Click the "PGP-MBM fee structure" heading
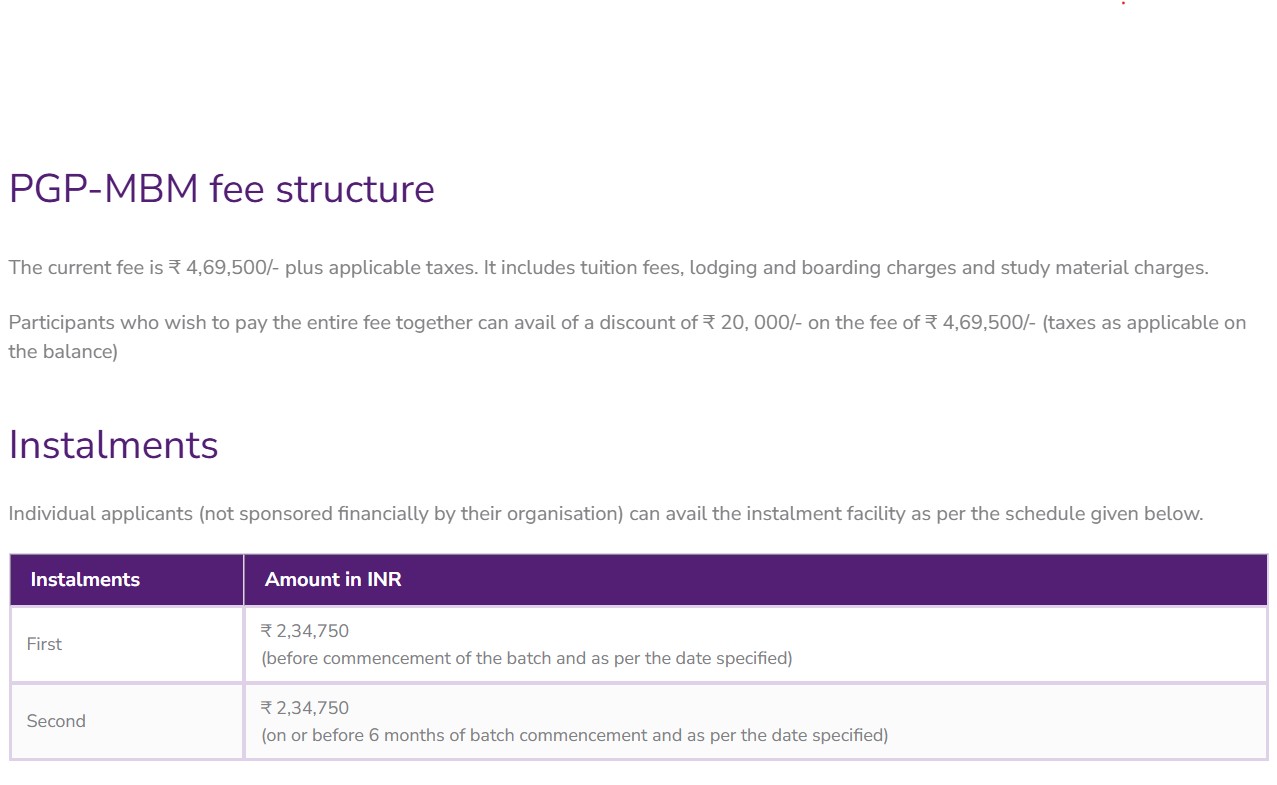Screen dimensions: 1277x785 tap(221, 189)
